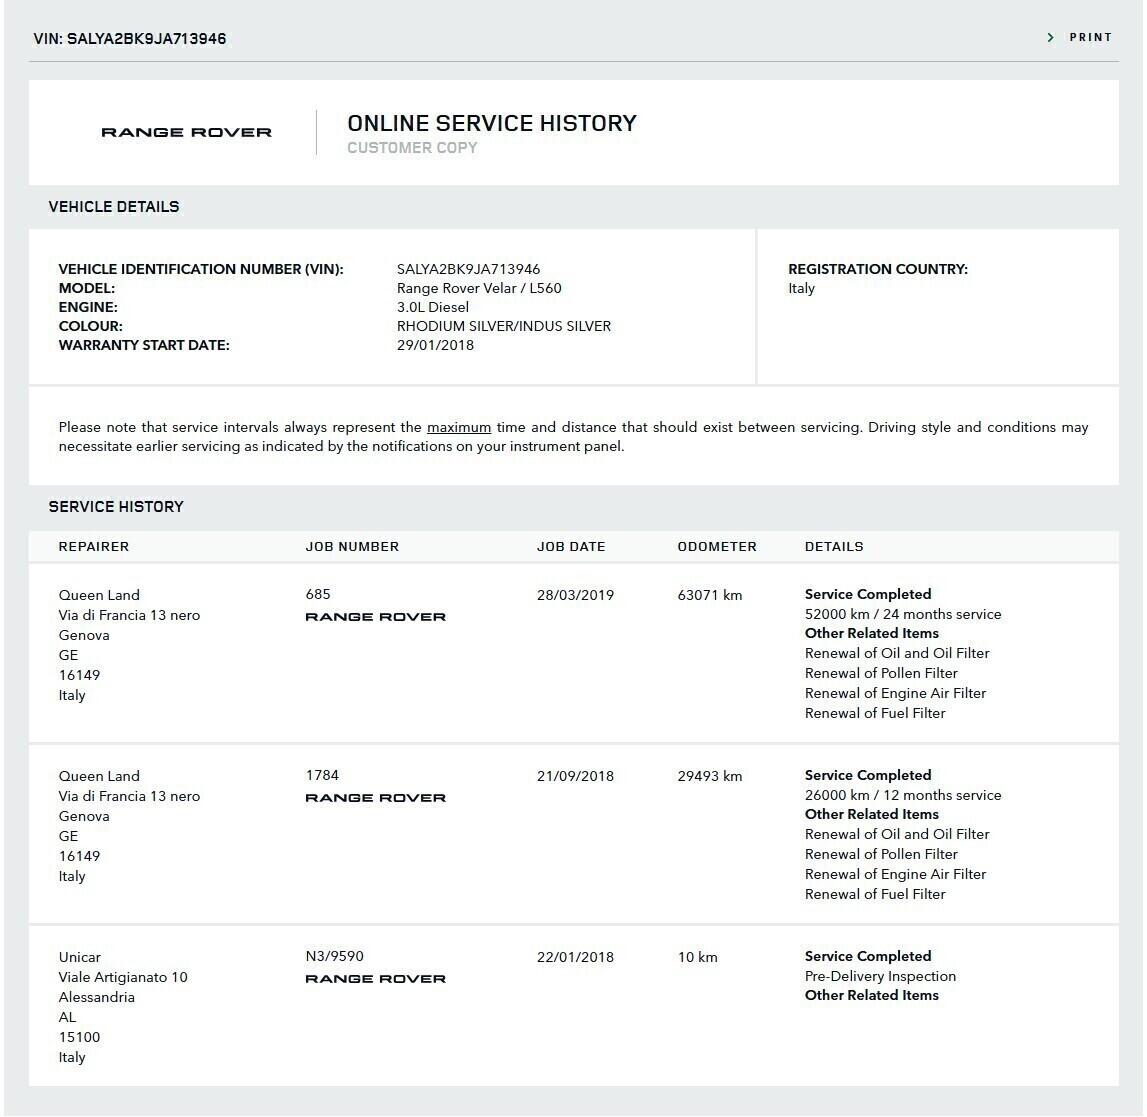Click the ODOMETER column header
The image size is (1147, 1117).
point(717,547)
